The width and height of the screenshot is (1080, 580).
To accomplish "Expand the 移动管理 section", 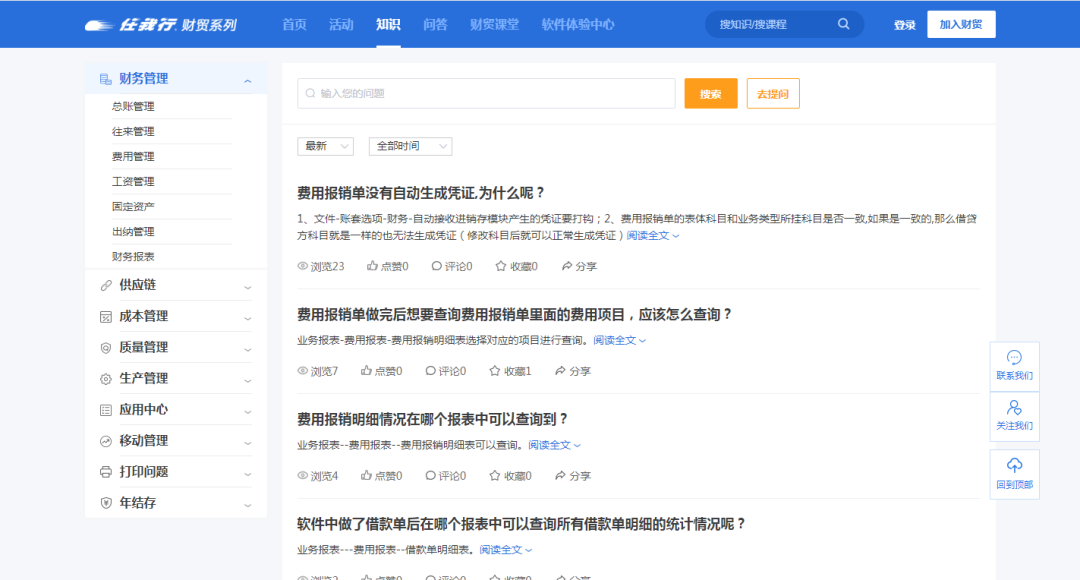I will click(249, 440).
